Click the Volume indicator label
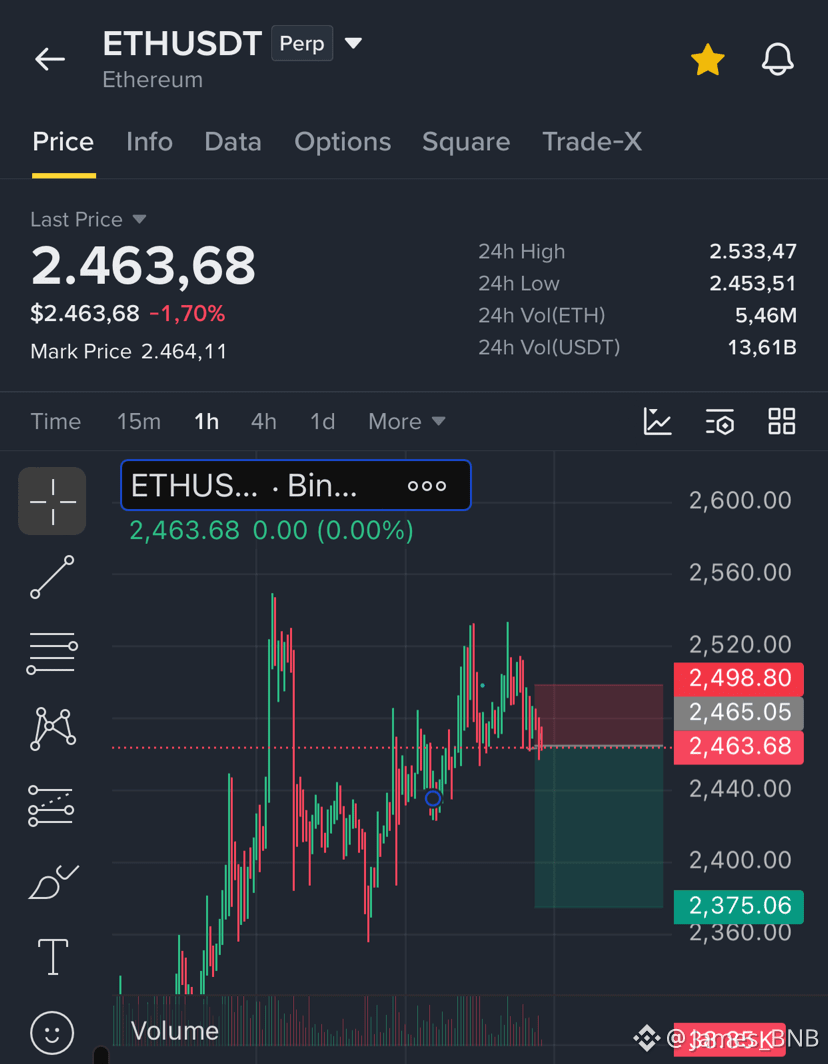 pyautogui.click(x=174, y=1031)
